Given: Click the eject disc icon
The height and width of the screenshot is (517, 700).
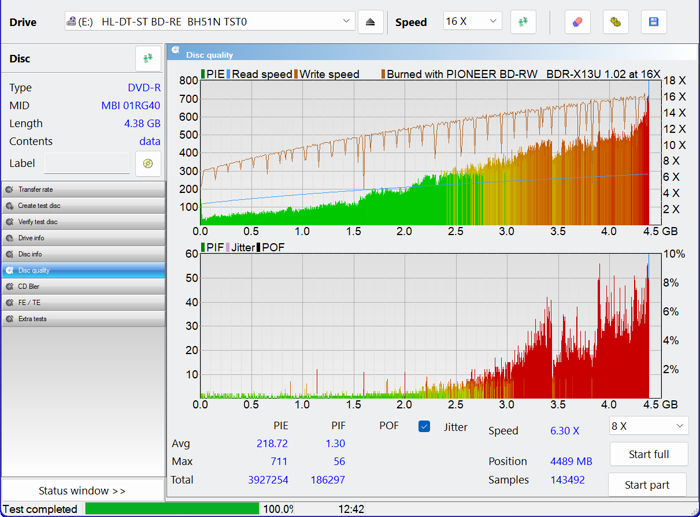Looking at the screenshot, I should pyautogui.click(x=371, y=22).
